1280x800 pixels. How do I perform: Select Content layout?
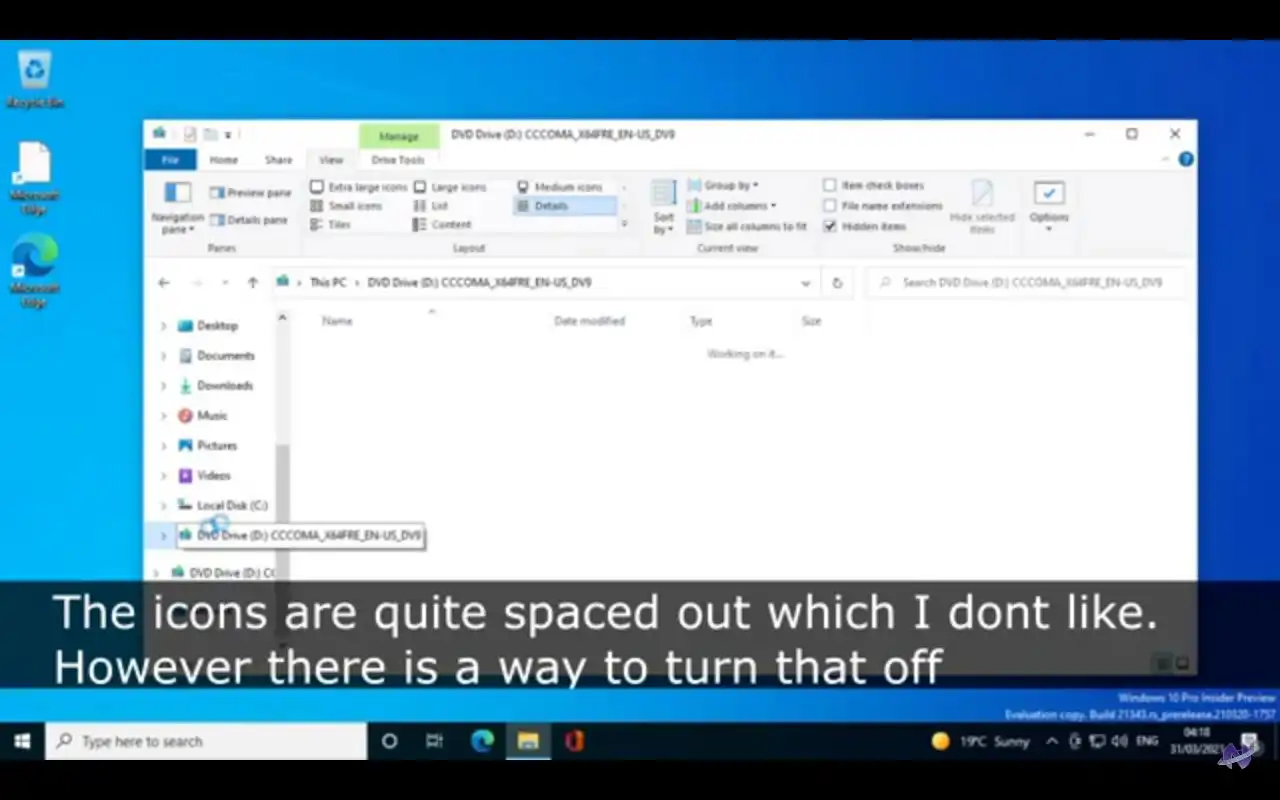click(442, 225)
